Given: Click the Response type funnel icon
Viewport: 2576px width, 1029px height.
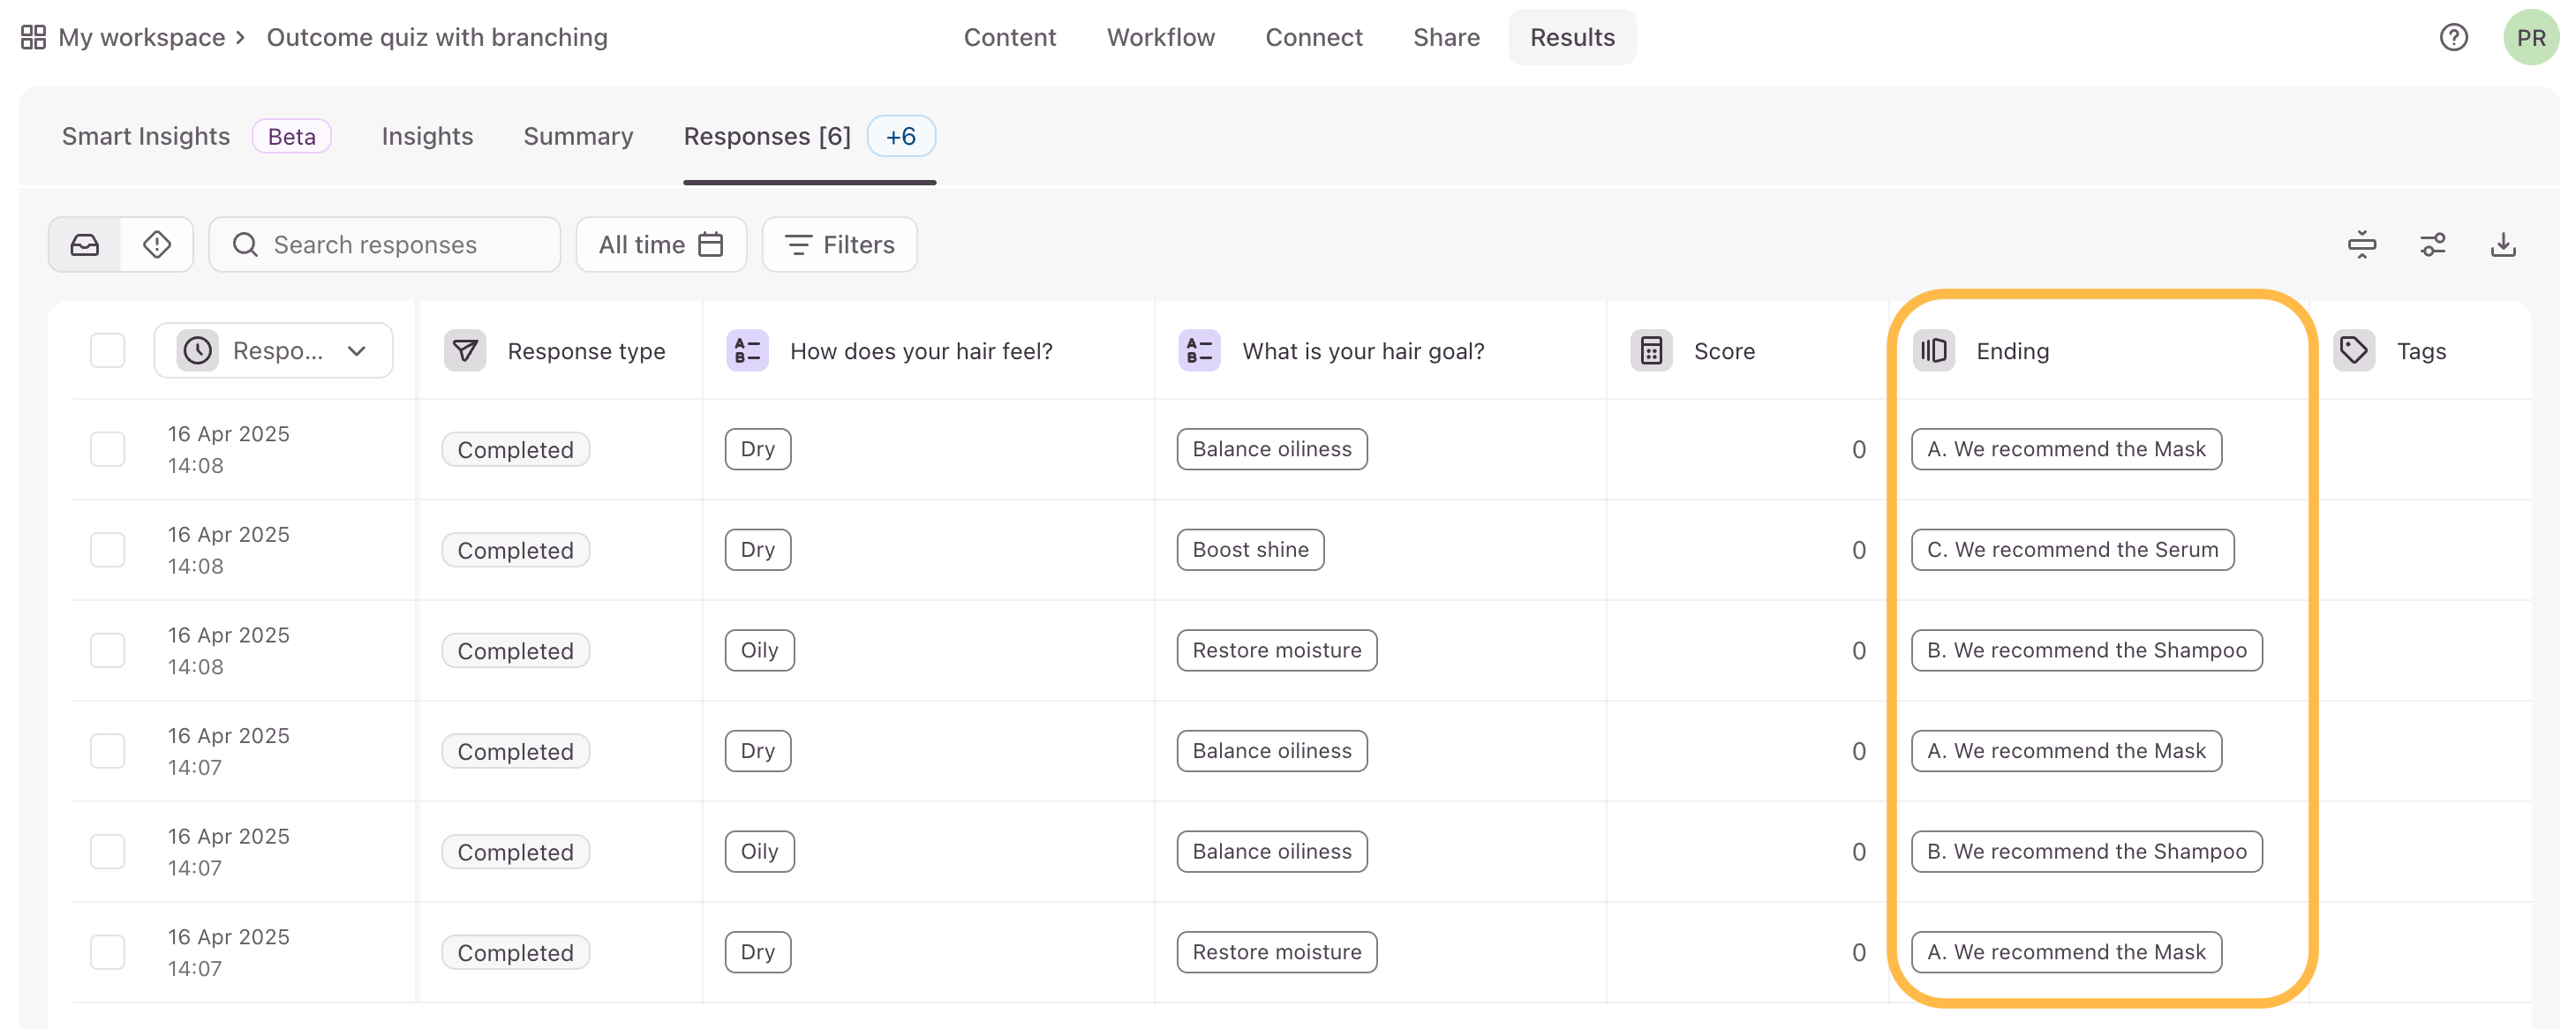Looking at the screenshot, I should (465, 350).
